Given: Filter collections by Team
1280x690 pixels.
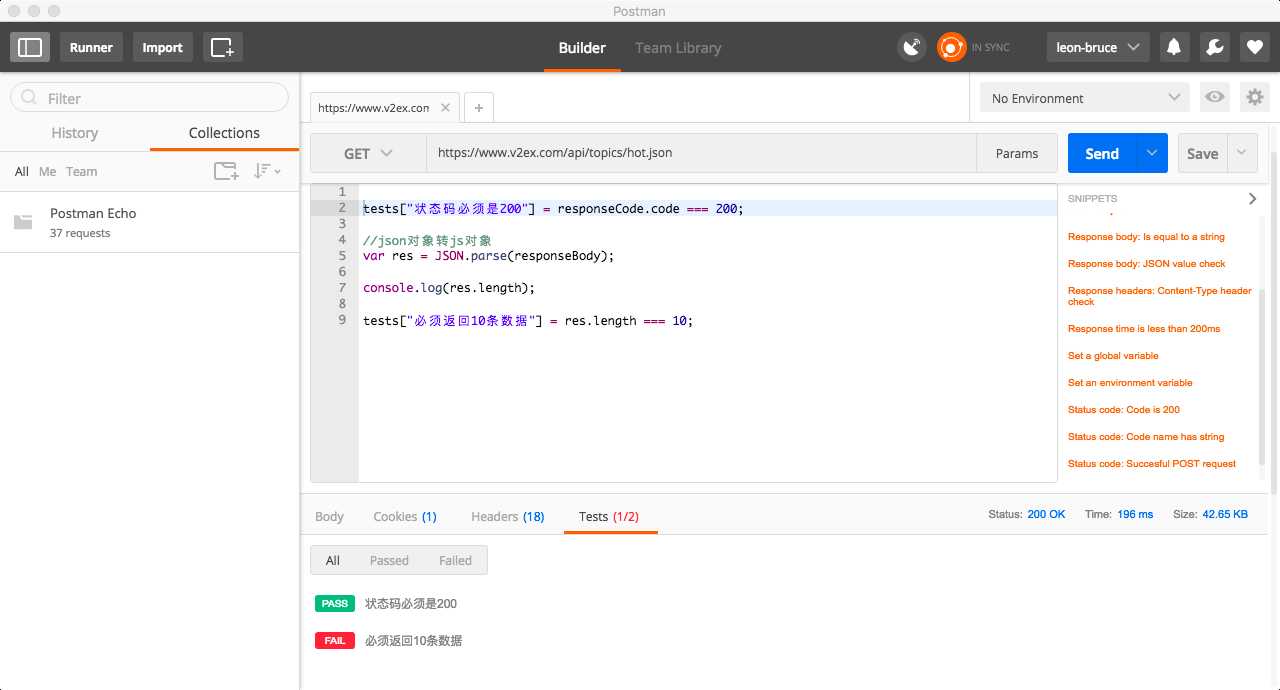Looking at the screenshot, I should 82,171.
